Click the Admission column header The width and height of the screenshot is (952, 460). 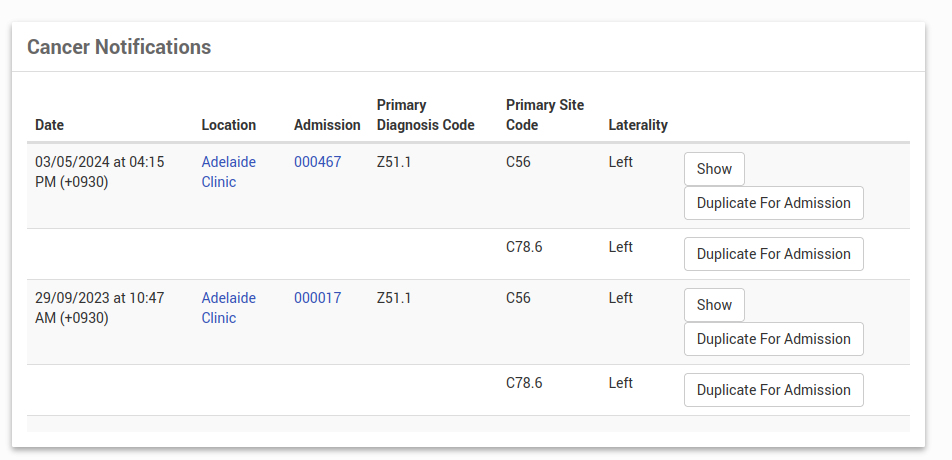[x=327, y=125]
